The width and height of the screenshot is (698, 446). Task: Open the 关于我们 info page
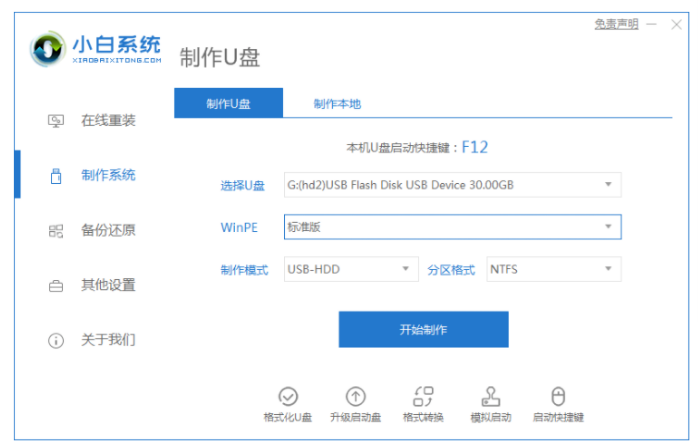(107, 340)
